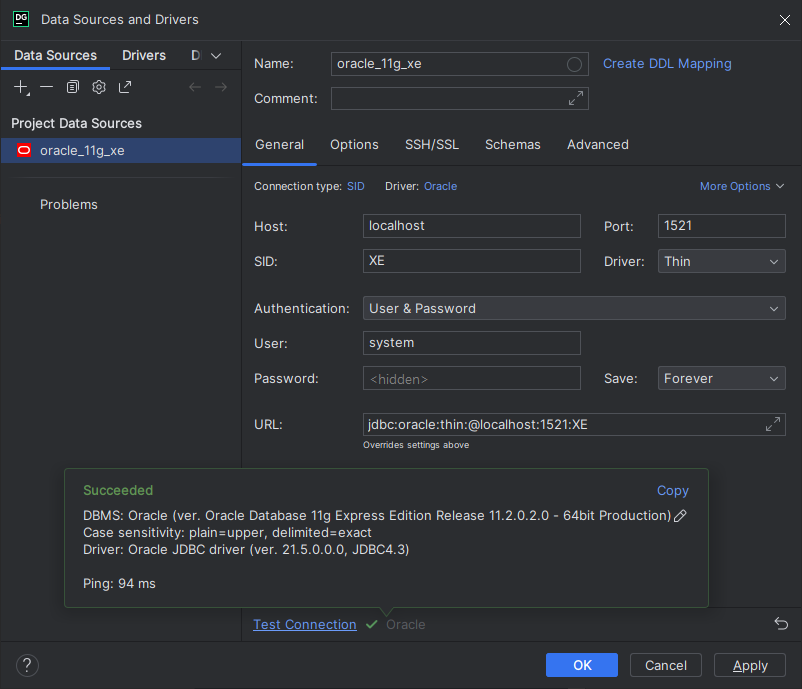Click the DataGrip logo icon
802x689 pixels.
coord(21,19)
